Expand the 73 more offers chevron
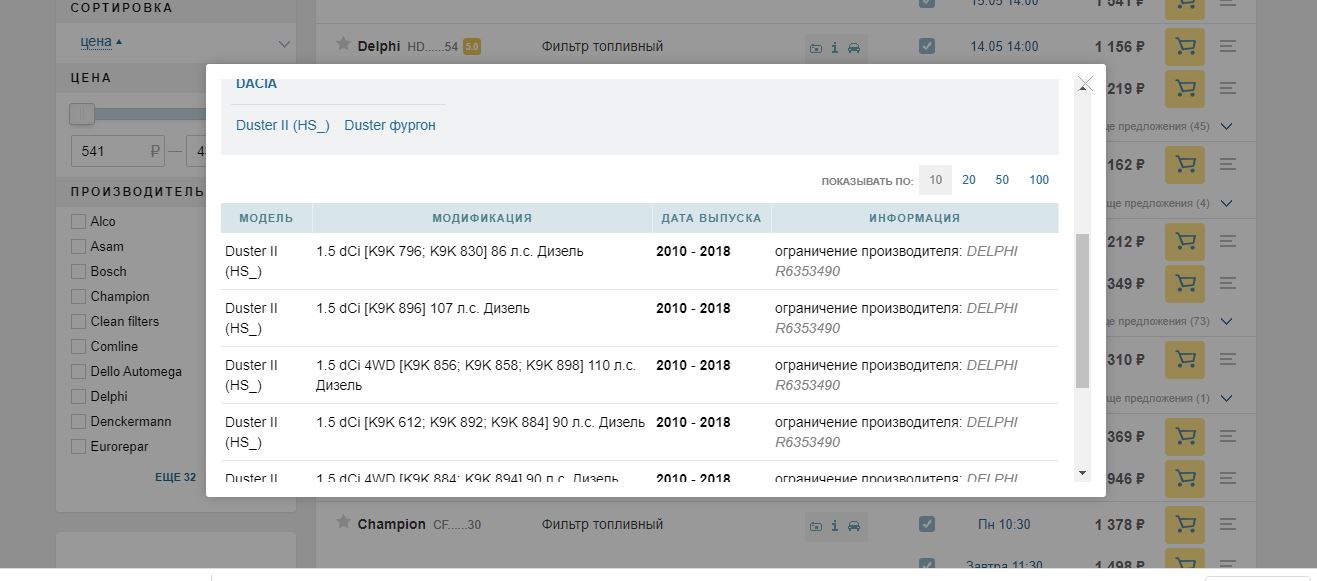The image size is (1317, 581). (1228, 321)
